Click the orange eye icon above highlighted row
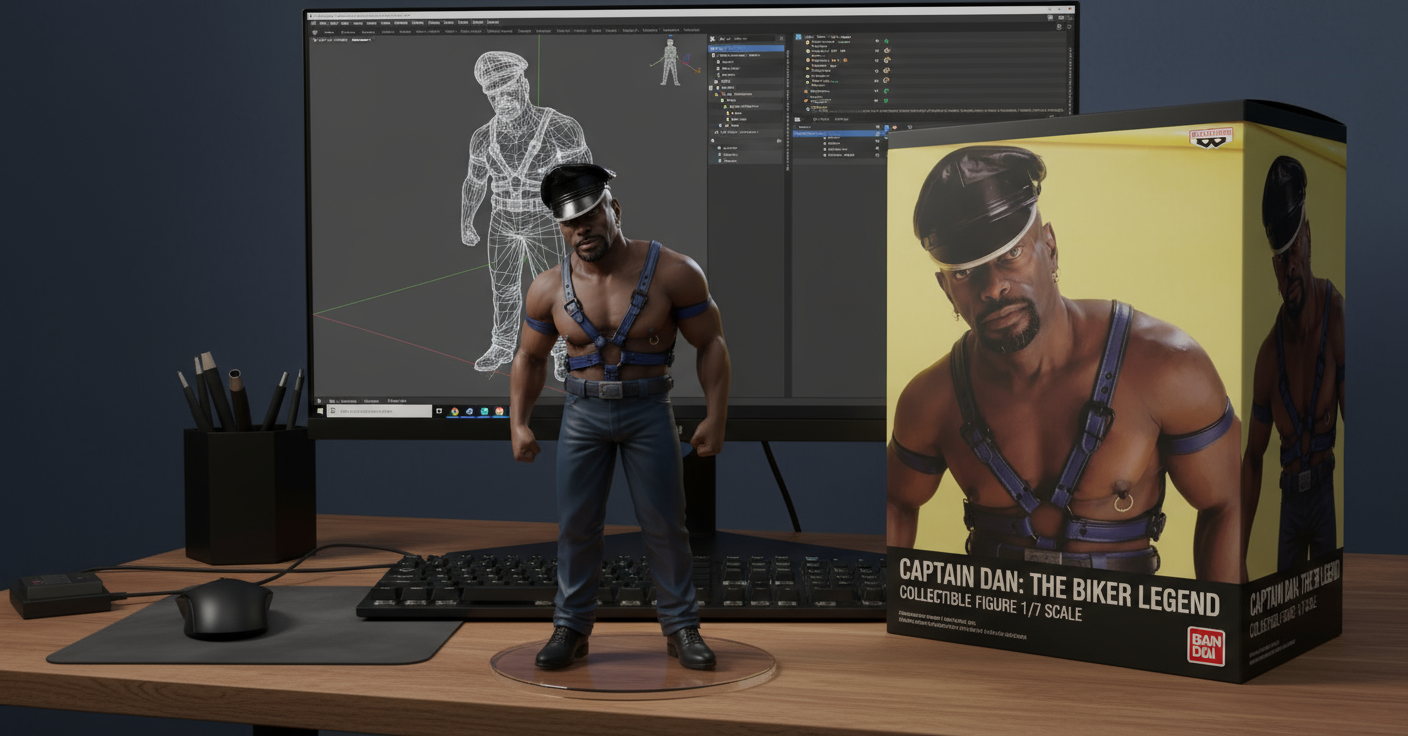The image size is (1408, 736). [894, 127]
